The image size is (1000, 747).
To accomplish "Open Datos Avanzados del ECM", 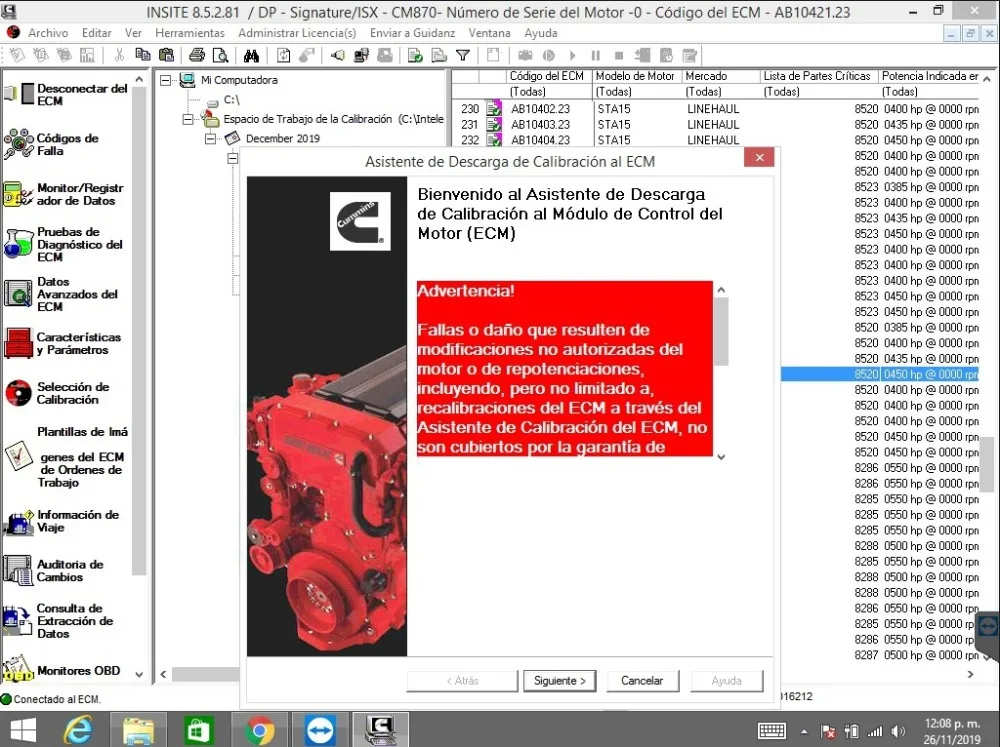I will 61,293.
